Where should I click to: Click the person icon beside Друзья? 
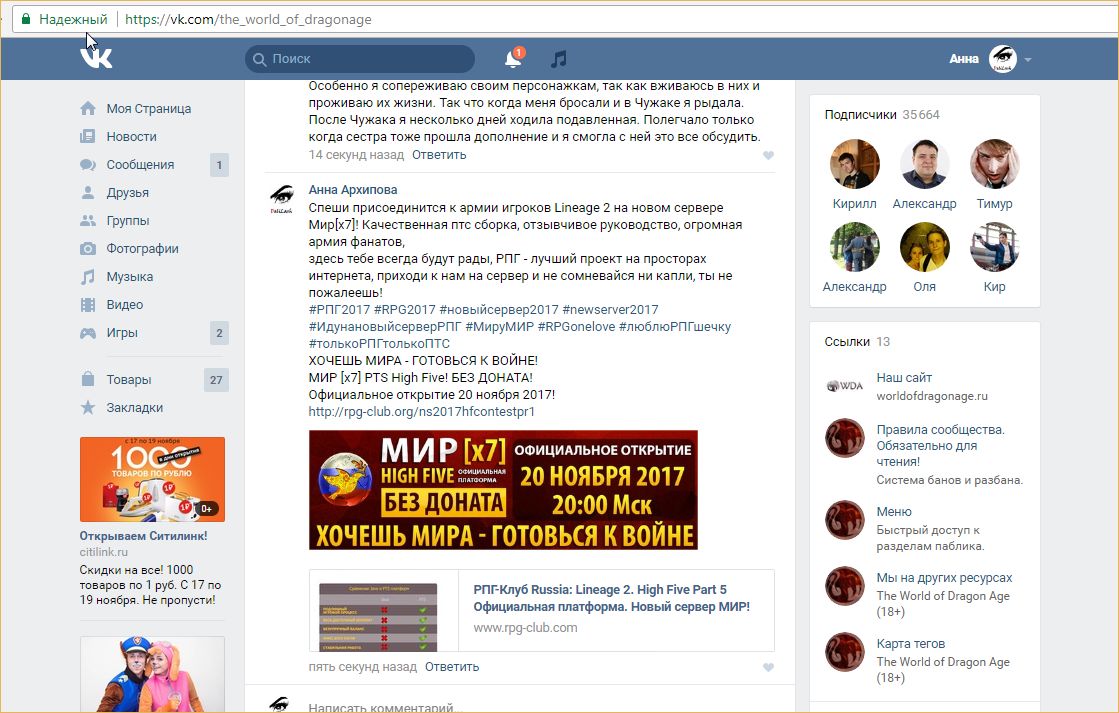pyautogui.click(x=88, y=193)
